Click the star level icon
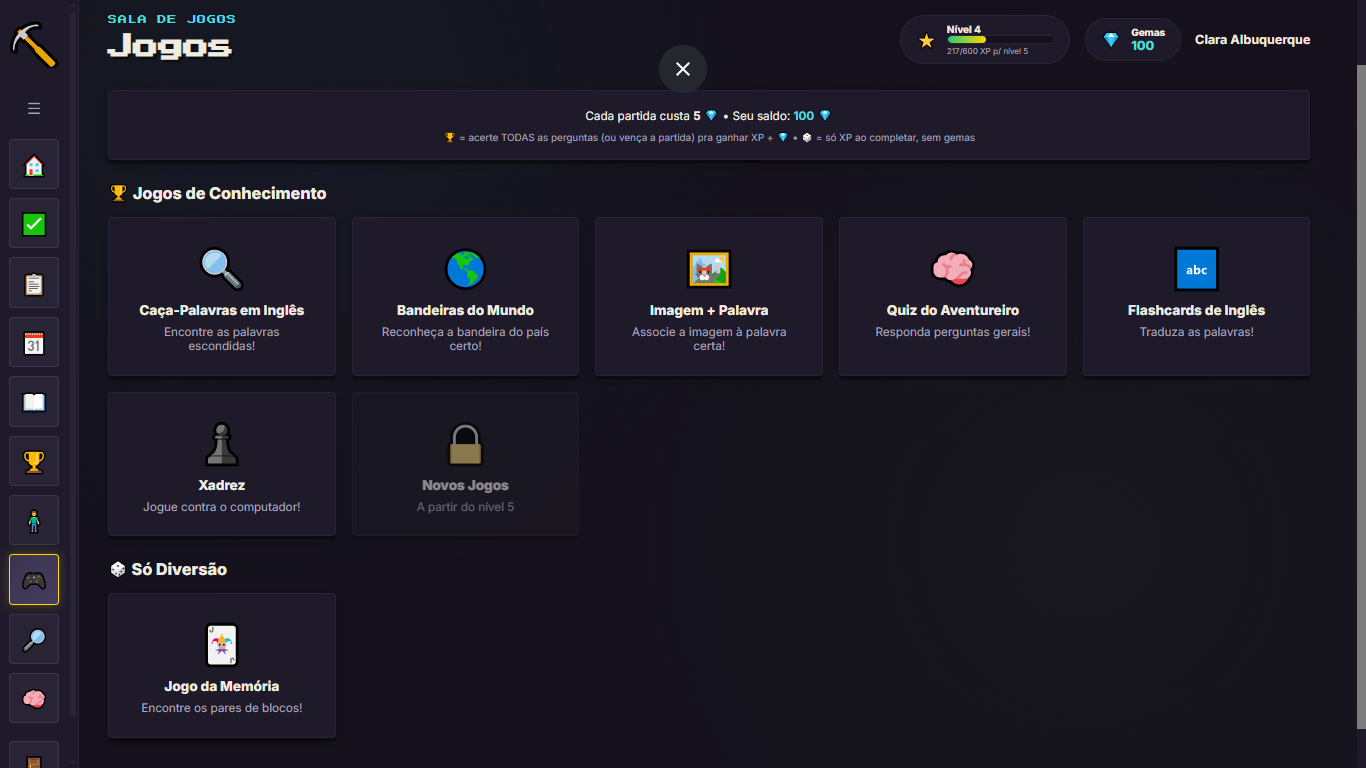Viewport: 1366px width, 768px height. tap(926, 41)
